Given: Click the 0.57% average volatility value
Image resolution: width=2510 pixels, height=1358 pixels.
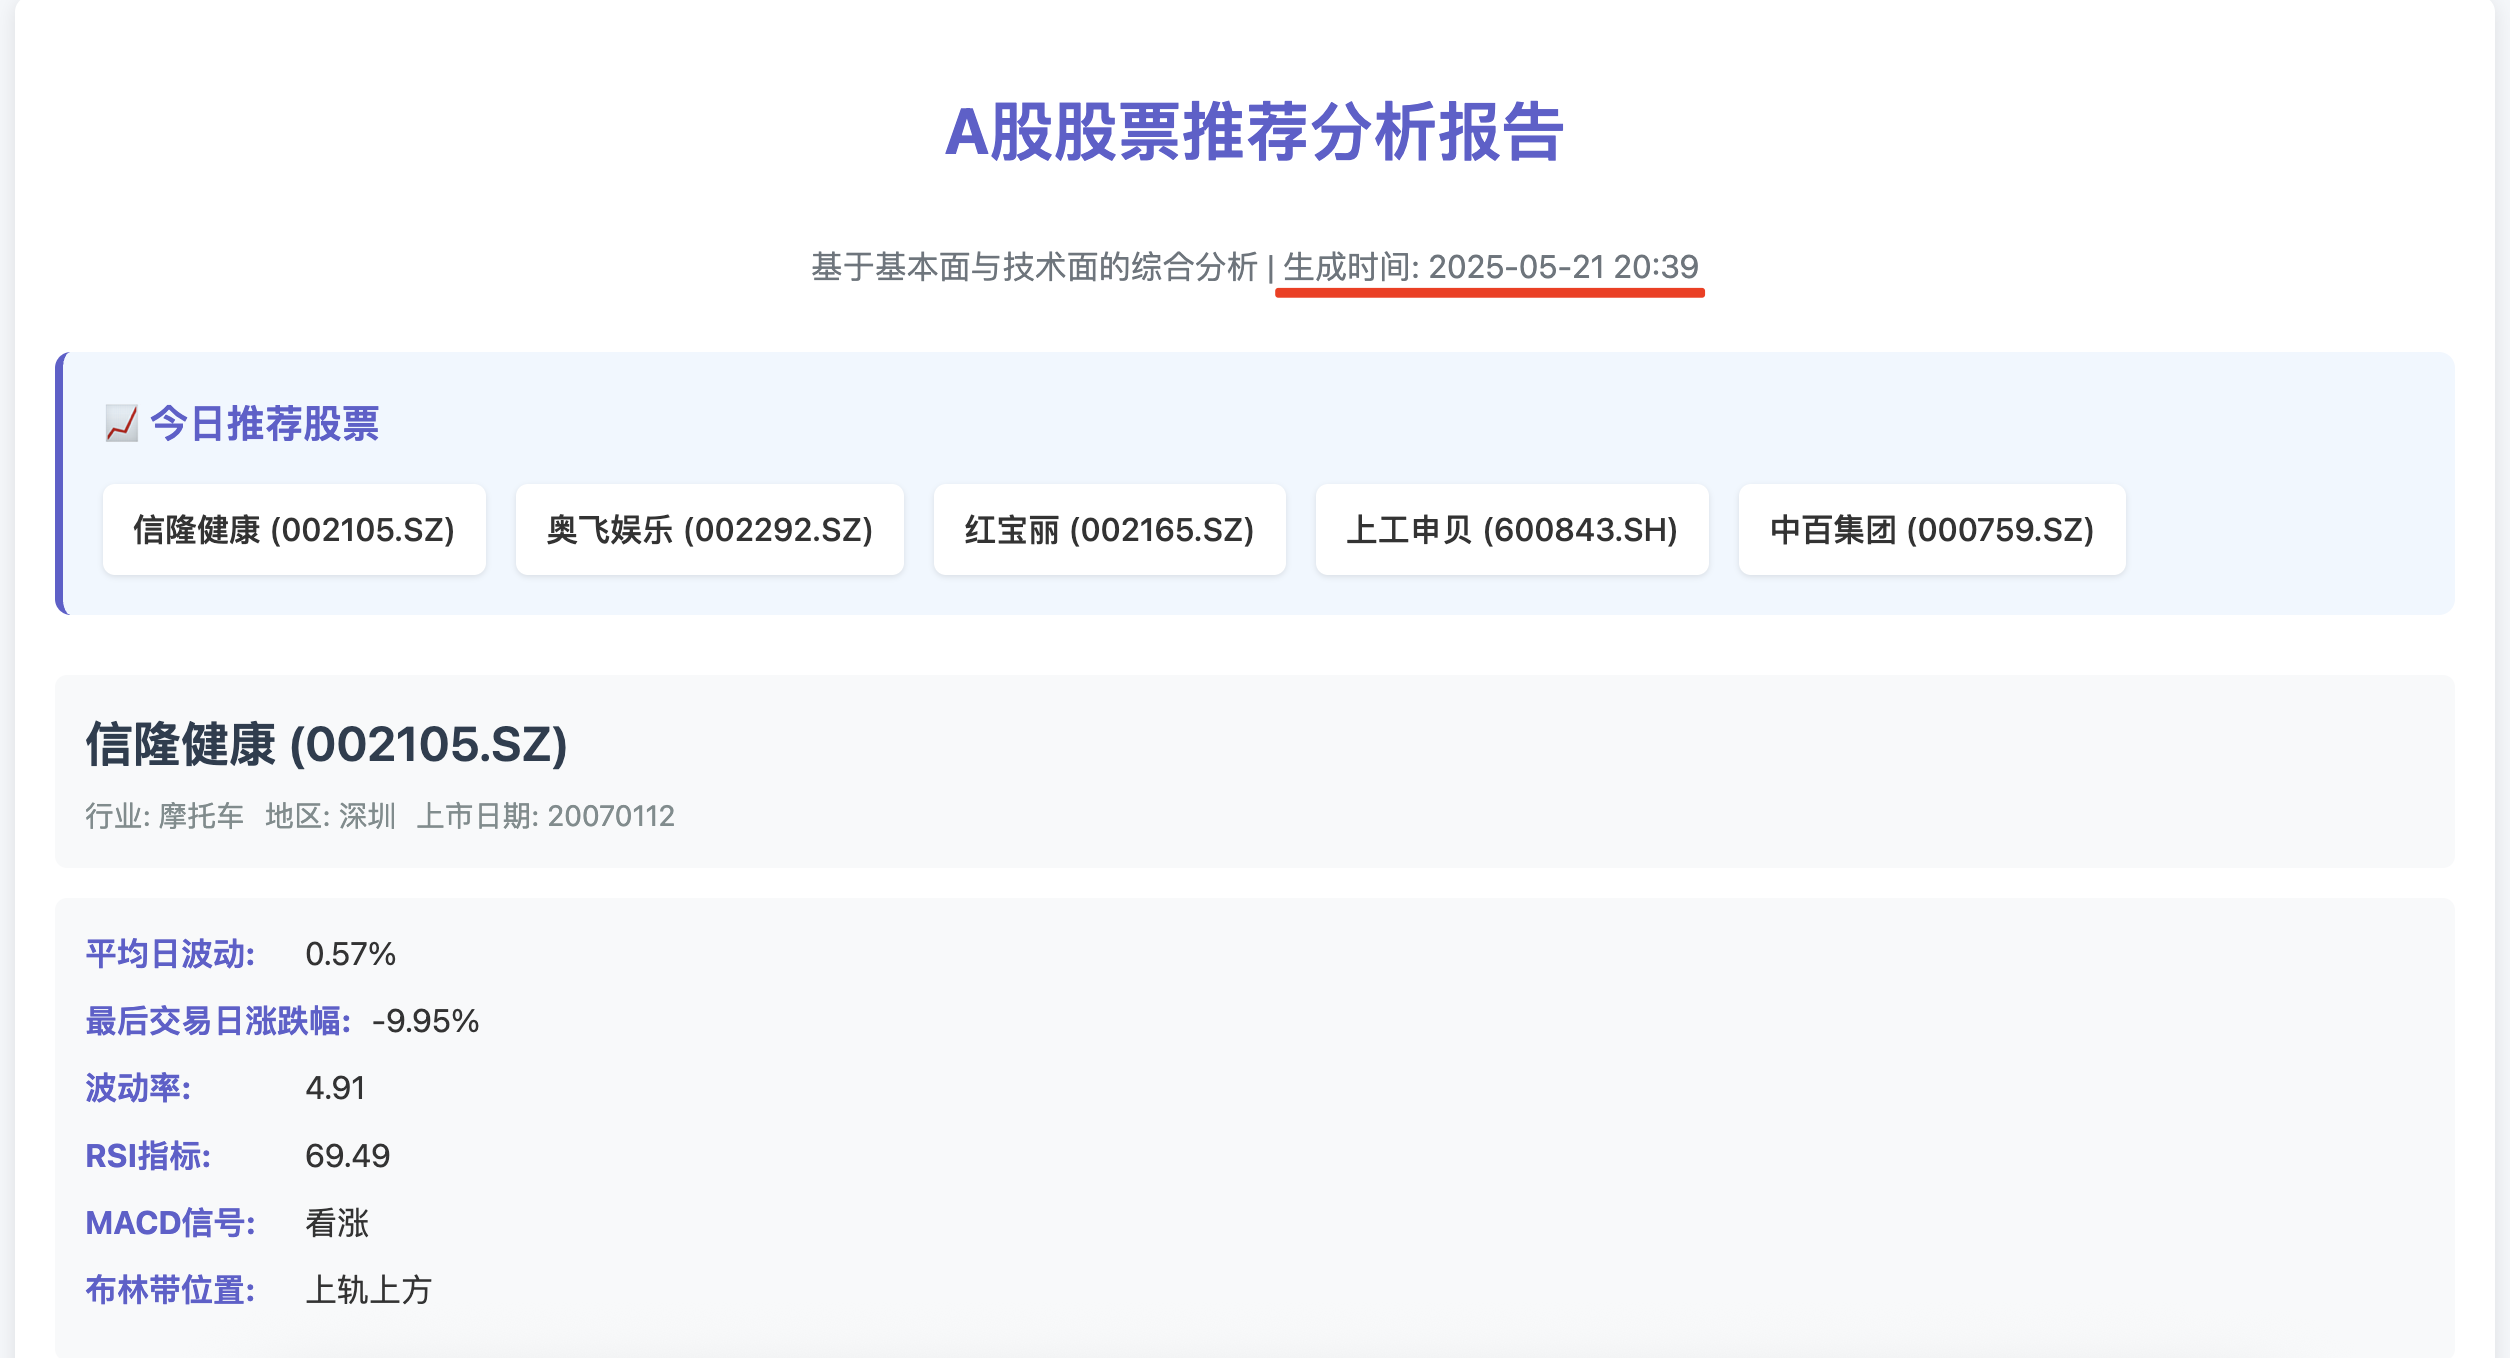Looking at the screenshot, I should [x=351, y=954].
